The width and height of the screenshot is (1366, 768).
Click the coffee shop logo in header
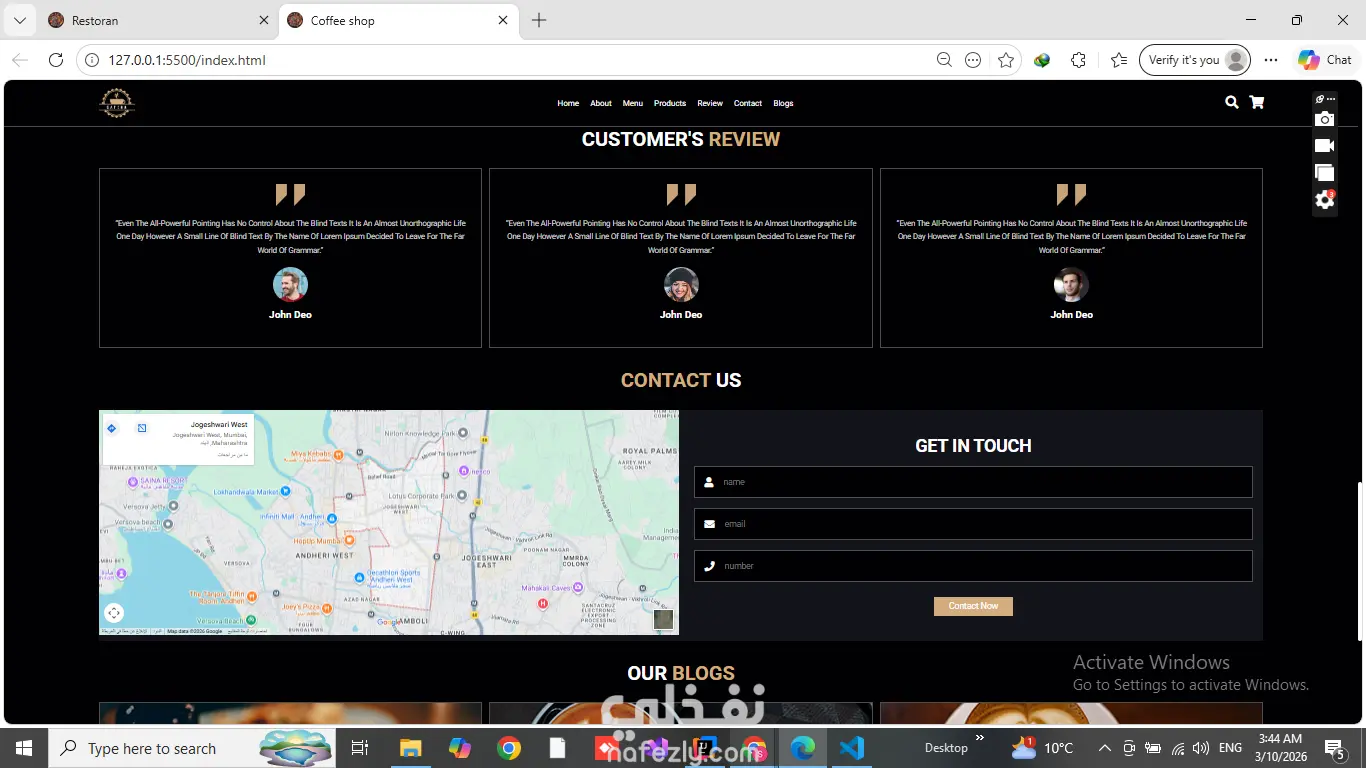tap(117, 103)
